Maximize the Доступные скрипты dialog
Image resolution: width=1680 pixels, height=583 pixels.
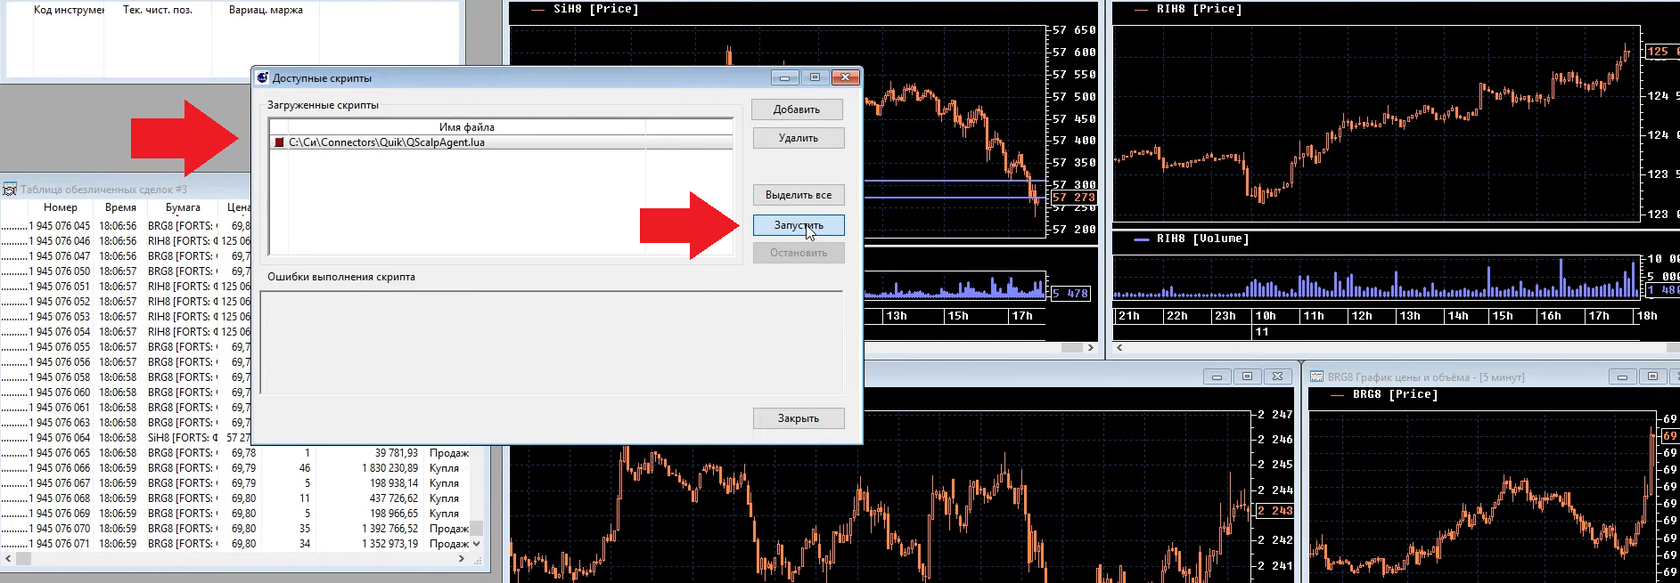[x=815, y=77]
